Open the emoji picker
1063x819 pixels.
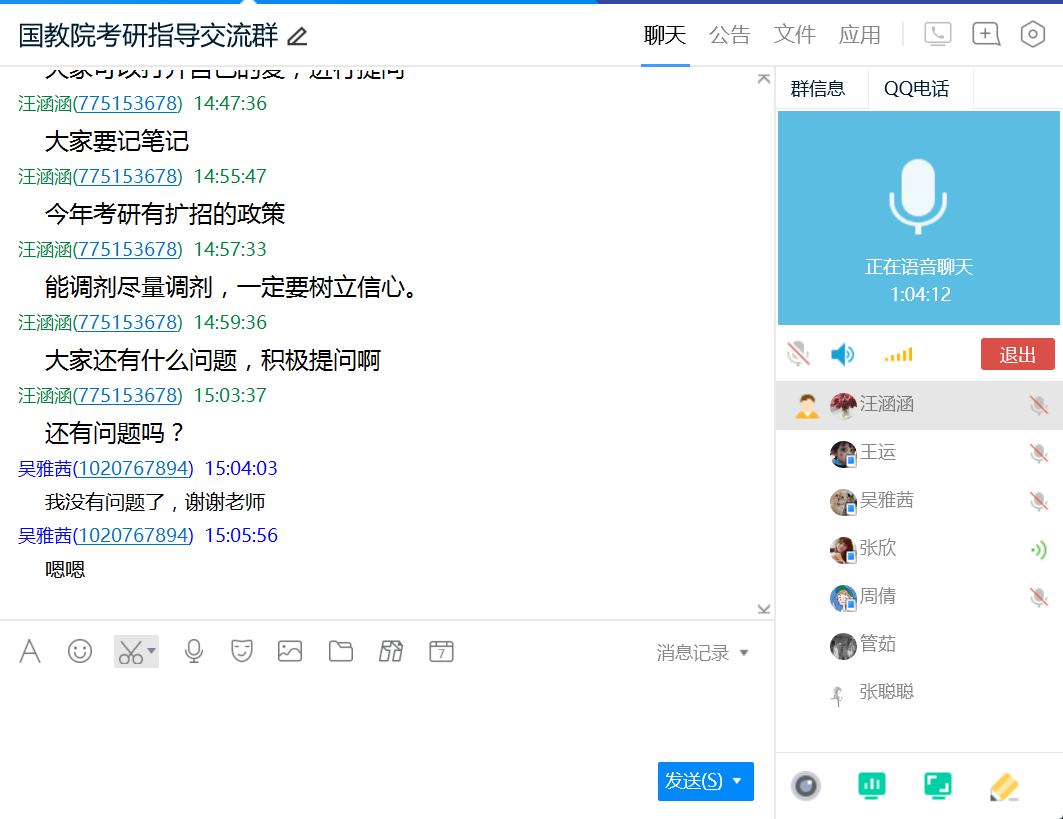coord(80,651)
